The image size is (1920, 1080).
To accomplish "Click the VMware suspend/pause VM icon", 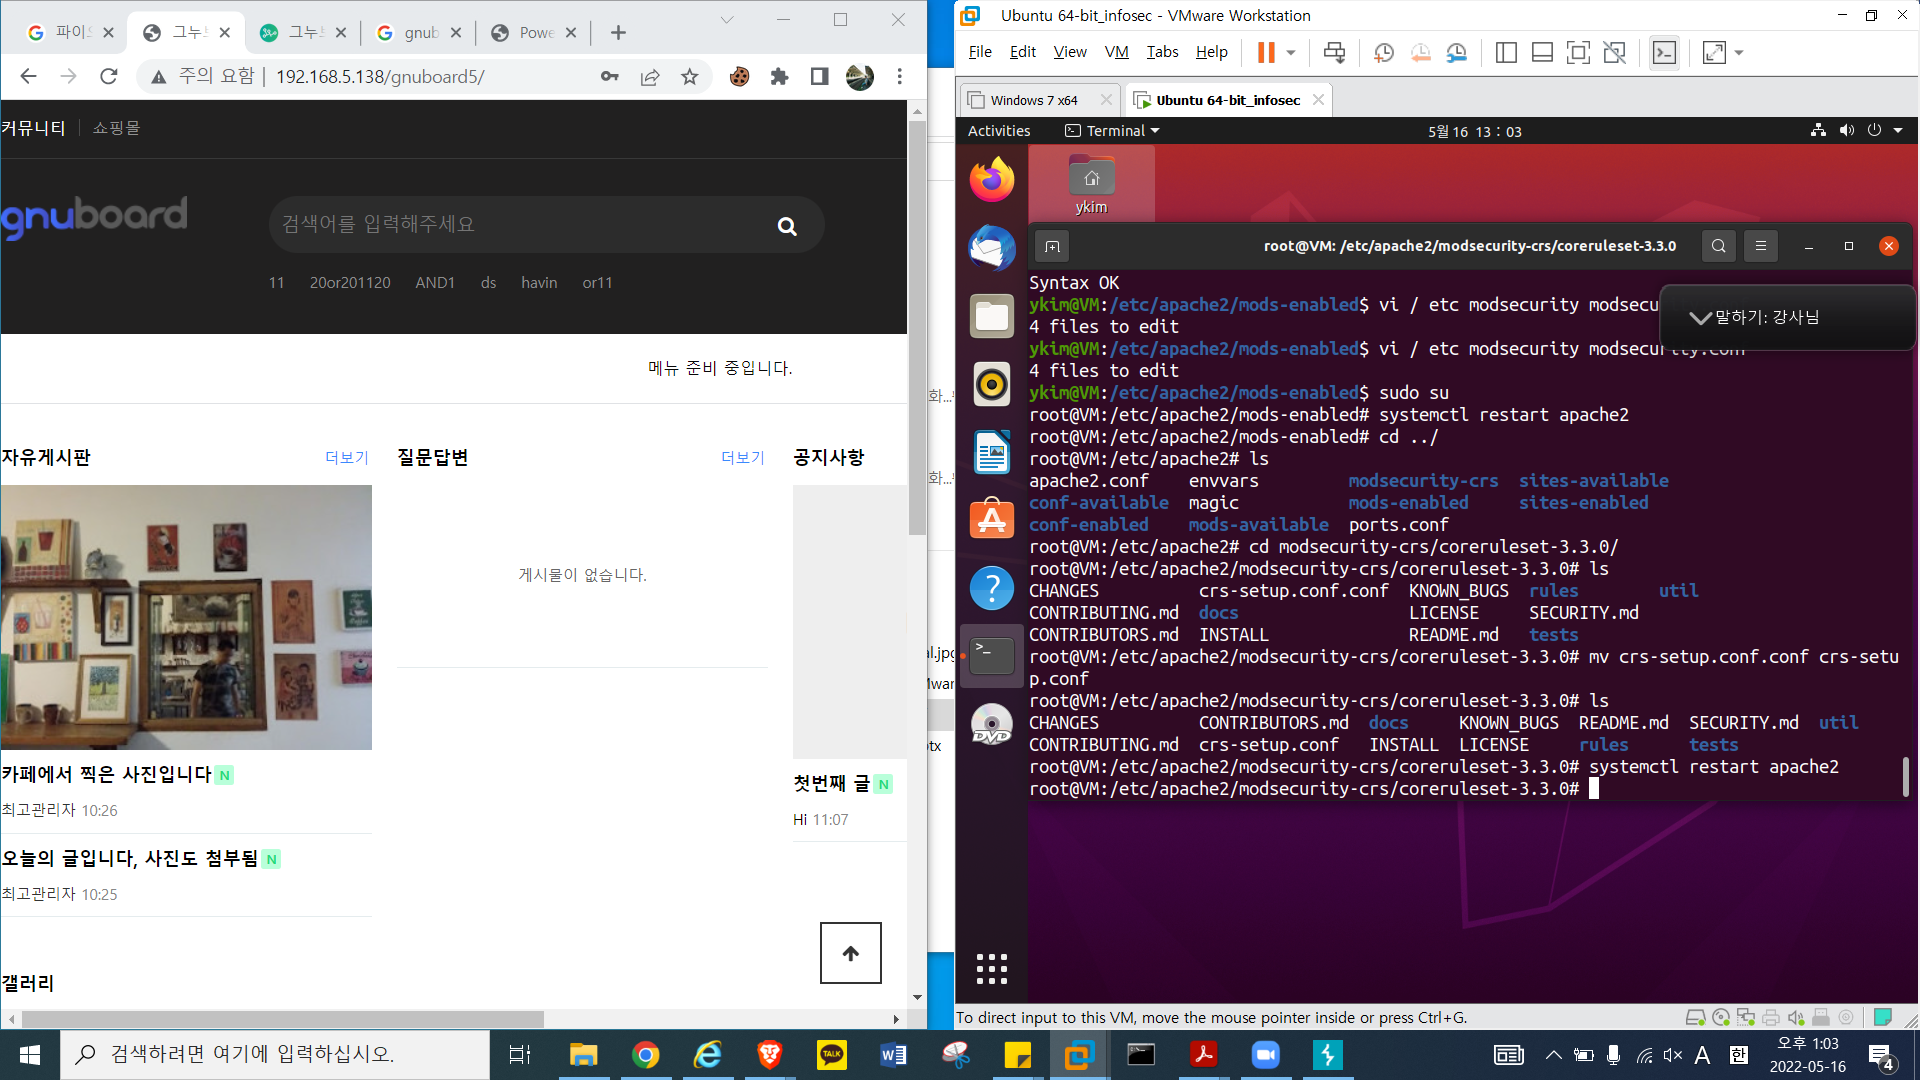I will pyautogui.click(x=1266, y=53).
